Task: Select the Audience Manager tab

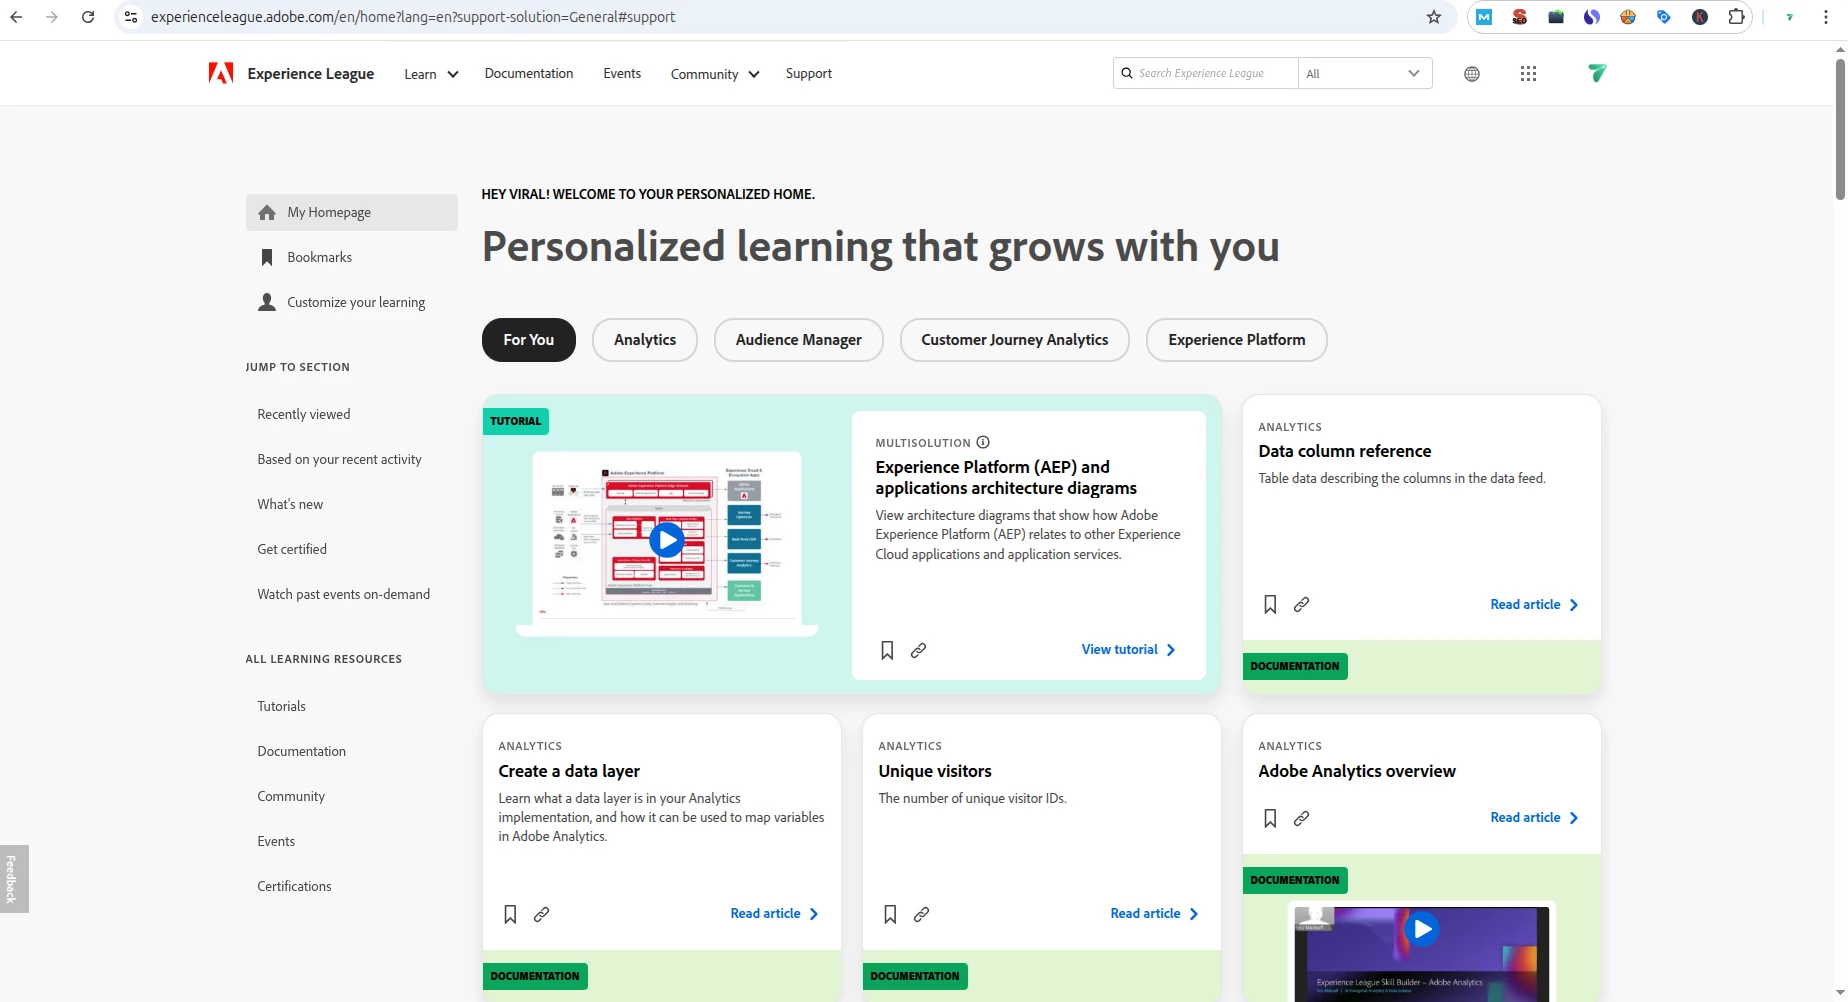Action: [x=799, y=340]
